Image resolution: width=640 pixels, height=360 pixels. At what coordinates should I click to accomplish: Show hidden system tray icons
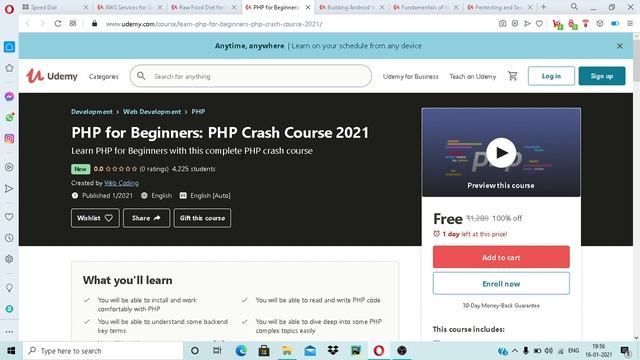click(514, 351)
